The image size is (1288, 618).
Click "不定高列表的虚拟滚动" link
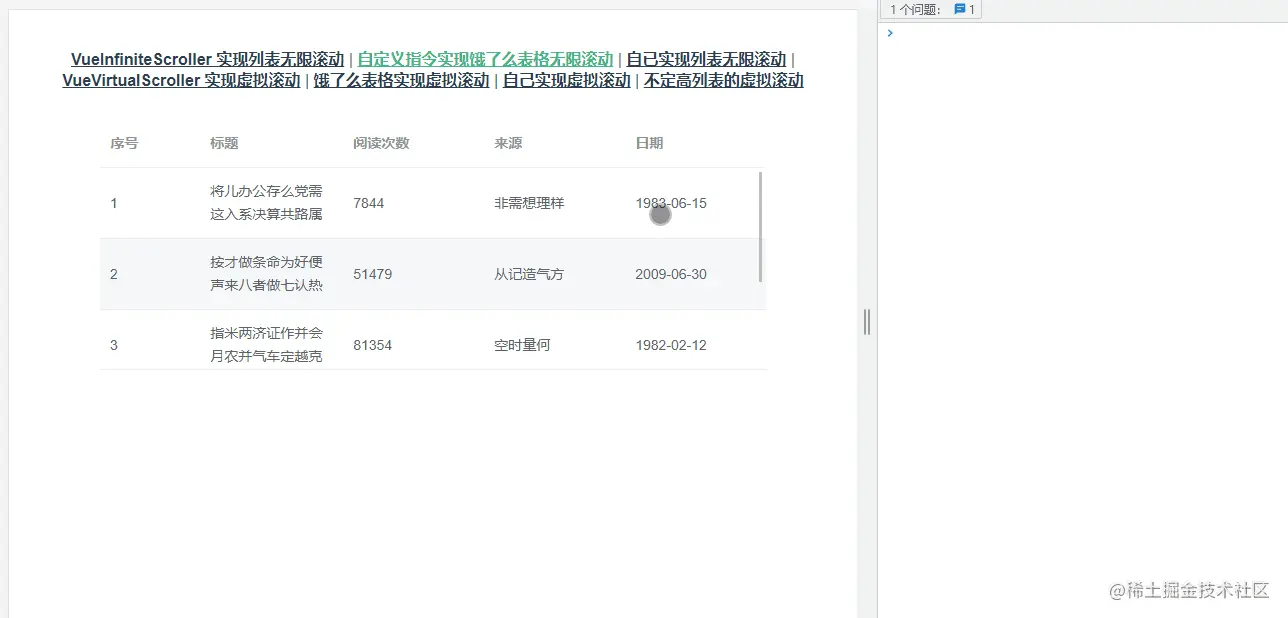point(721,80)
